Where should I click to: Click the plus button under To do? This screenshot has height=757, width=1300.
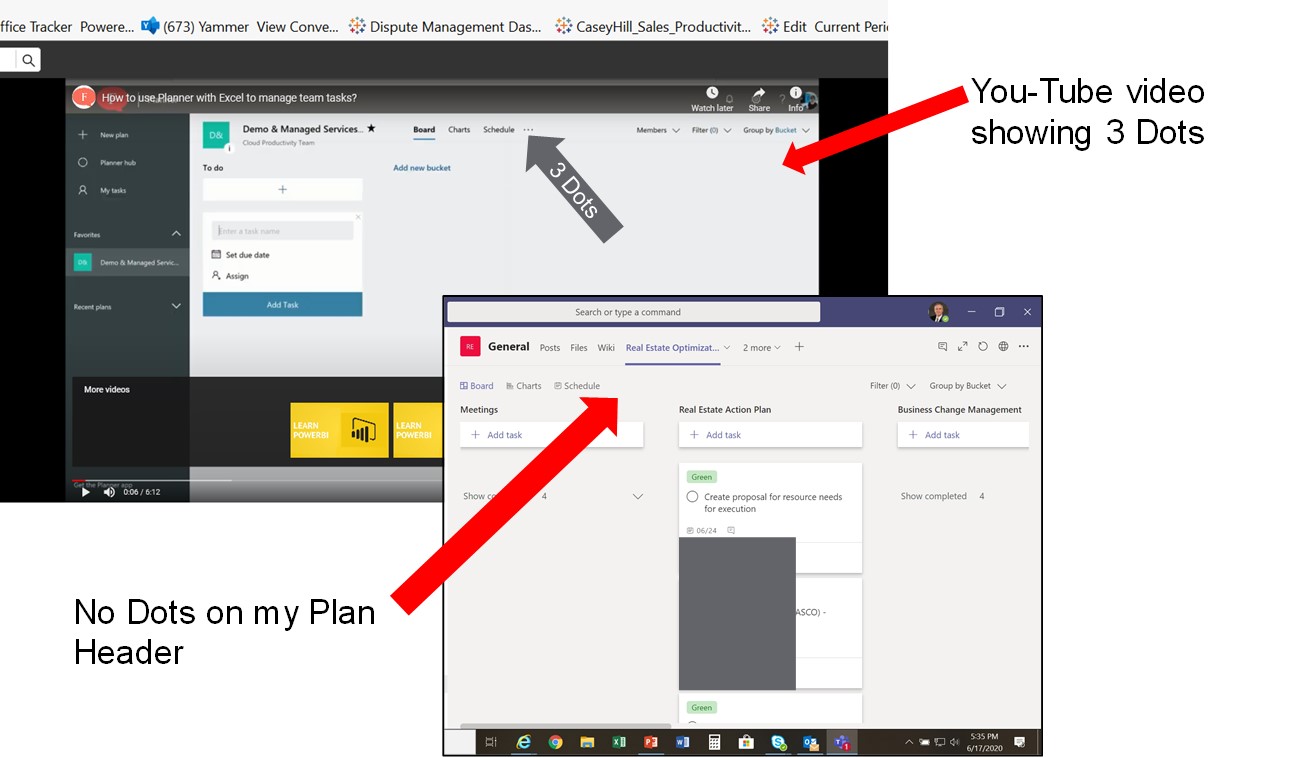point(282,189)
